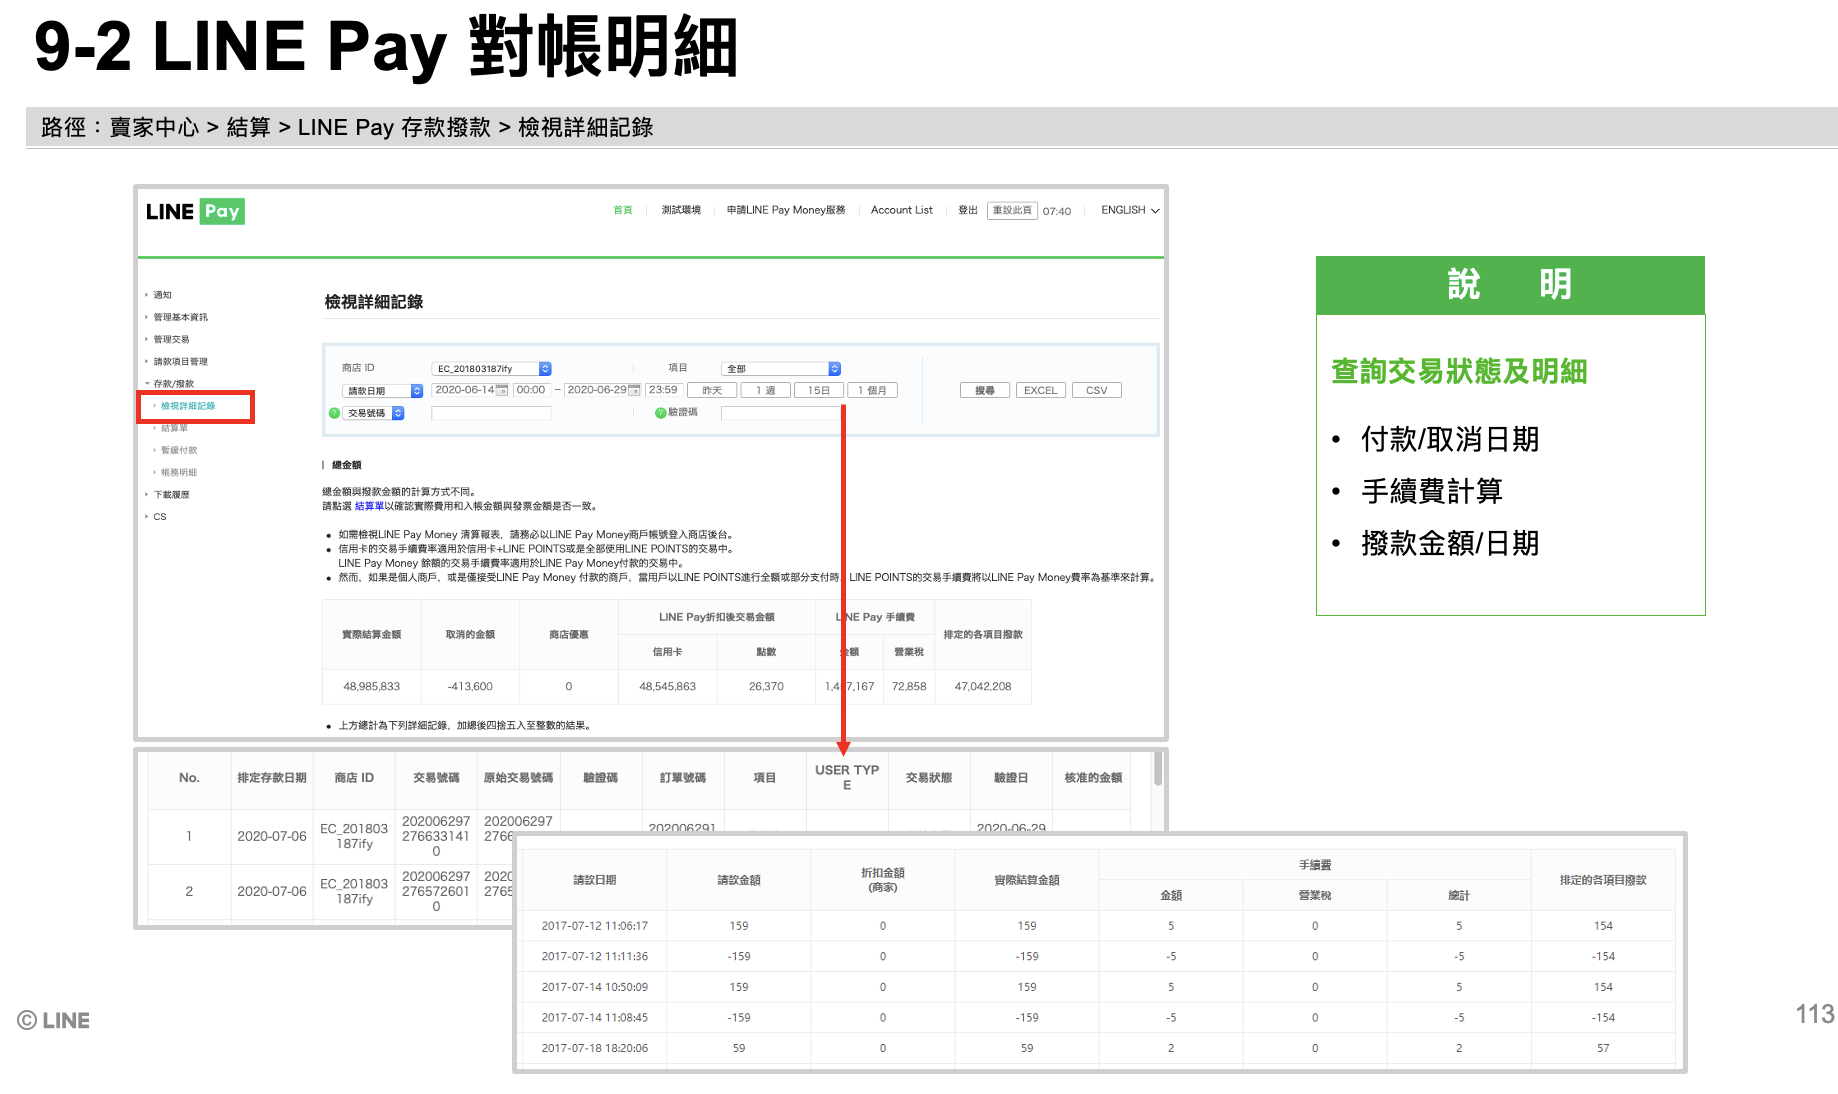Viewport: 1838px width, 1094px height.
Task: Click the 搜尋 search button
Action: pyautogui.click(x=985, y=391)
